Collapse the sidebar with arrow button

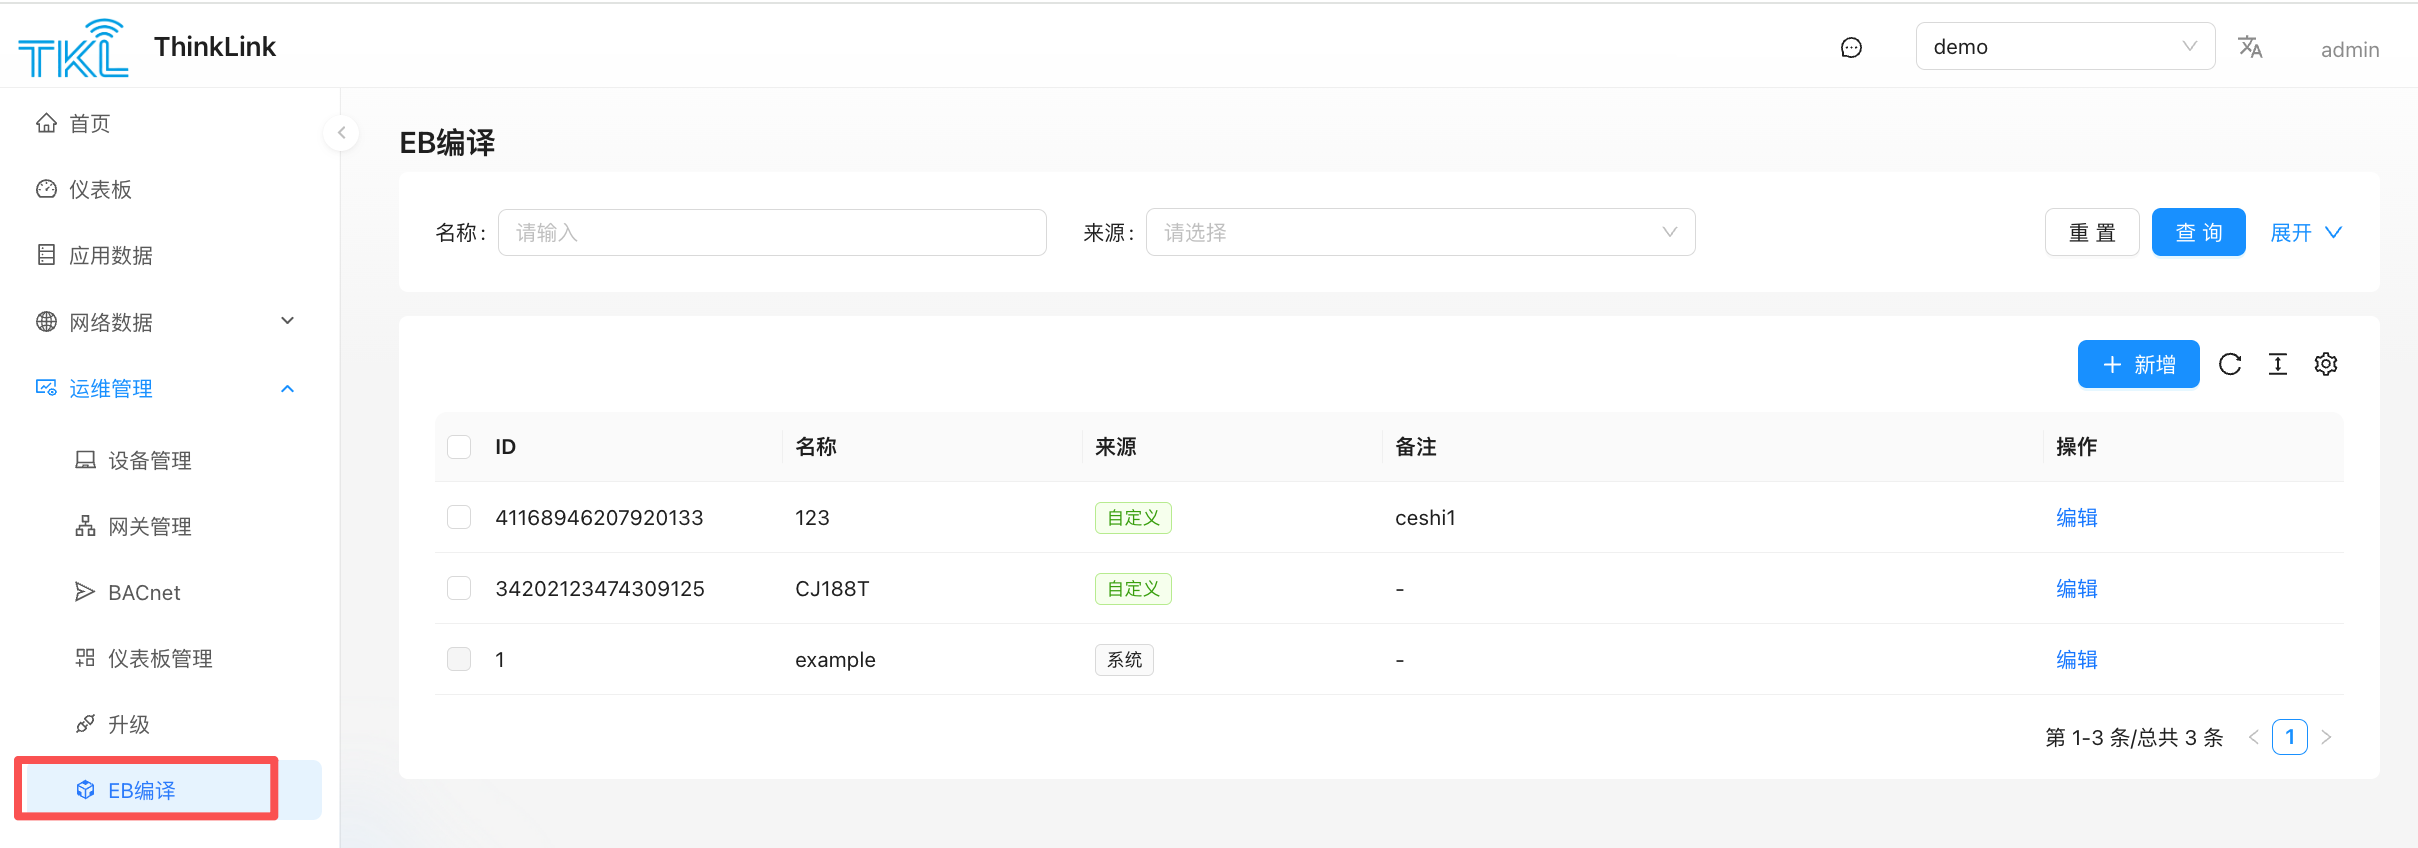click(x=341, y=132)
